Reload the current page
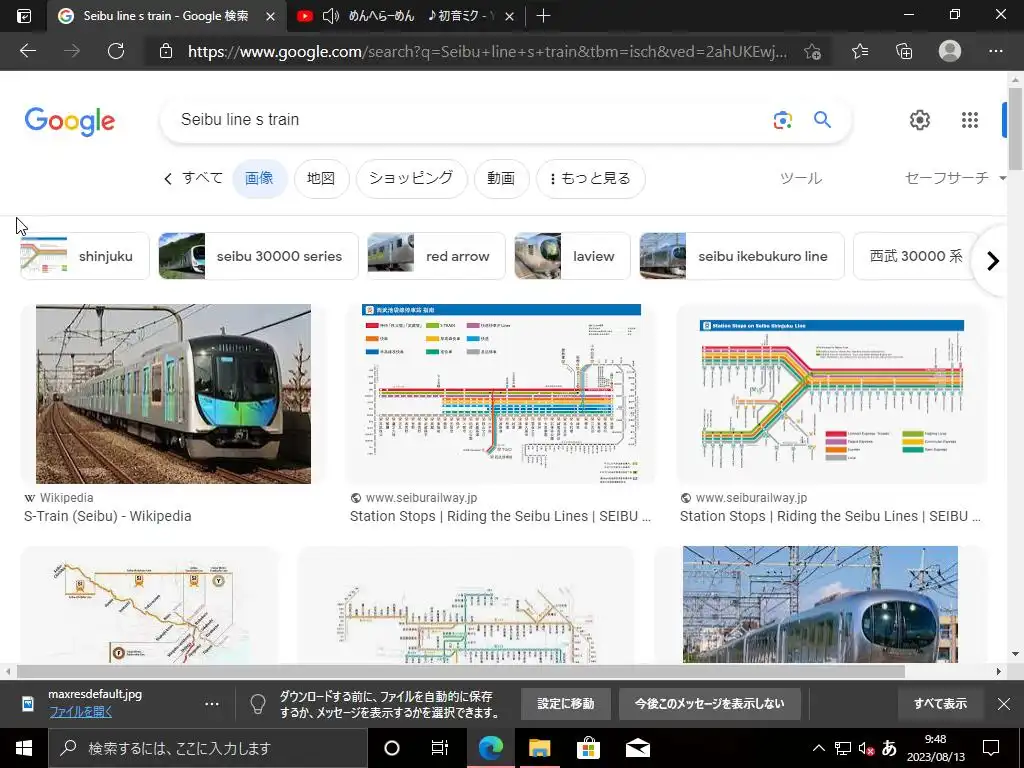The height and width of the screenshot is (768, 1024). (116, 51)
